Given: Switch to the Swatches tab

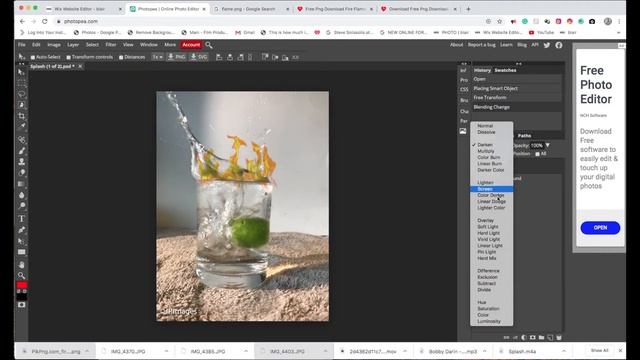Looking at the screenshot, I should pos(505,70).
